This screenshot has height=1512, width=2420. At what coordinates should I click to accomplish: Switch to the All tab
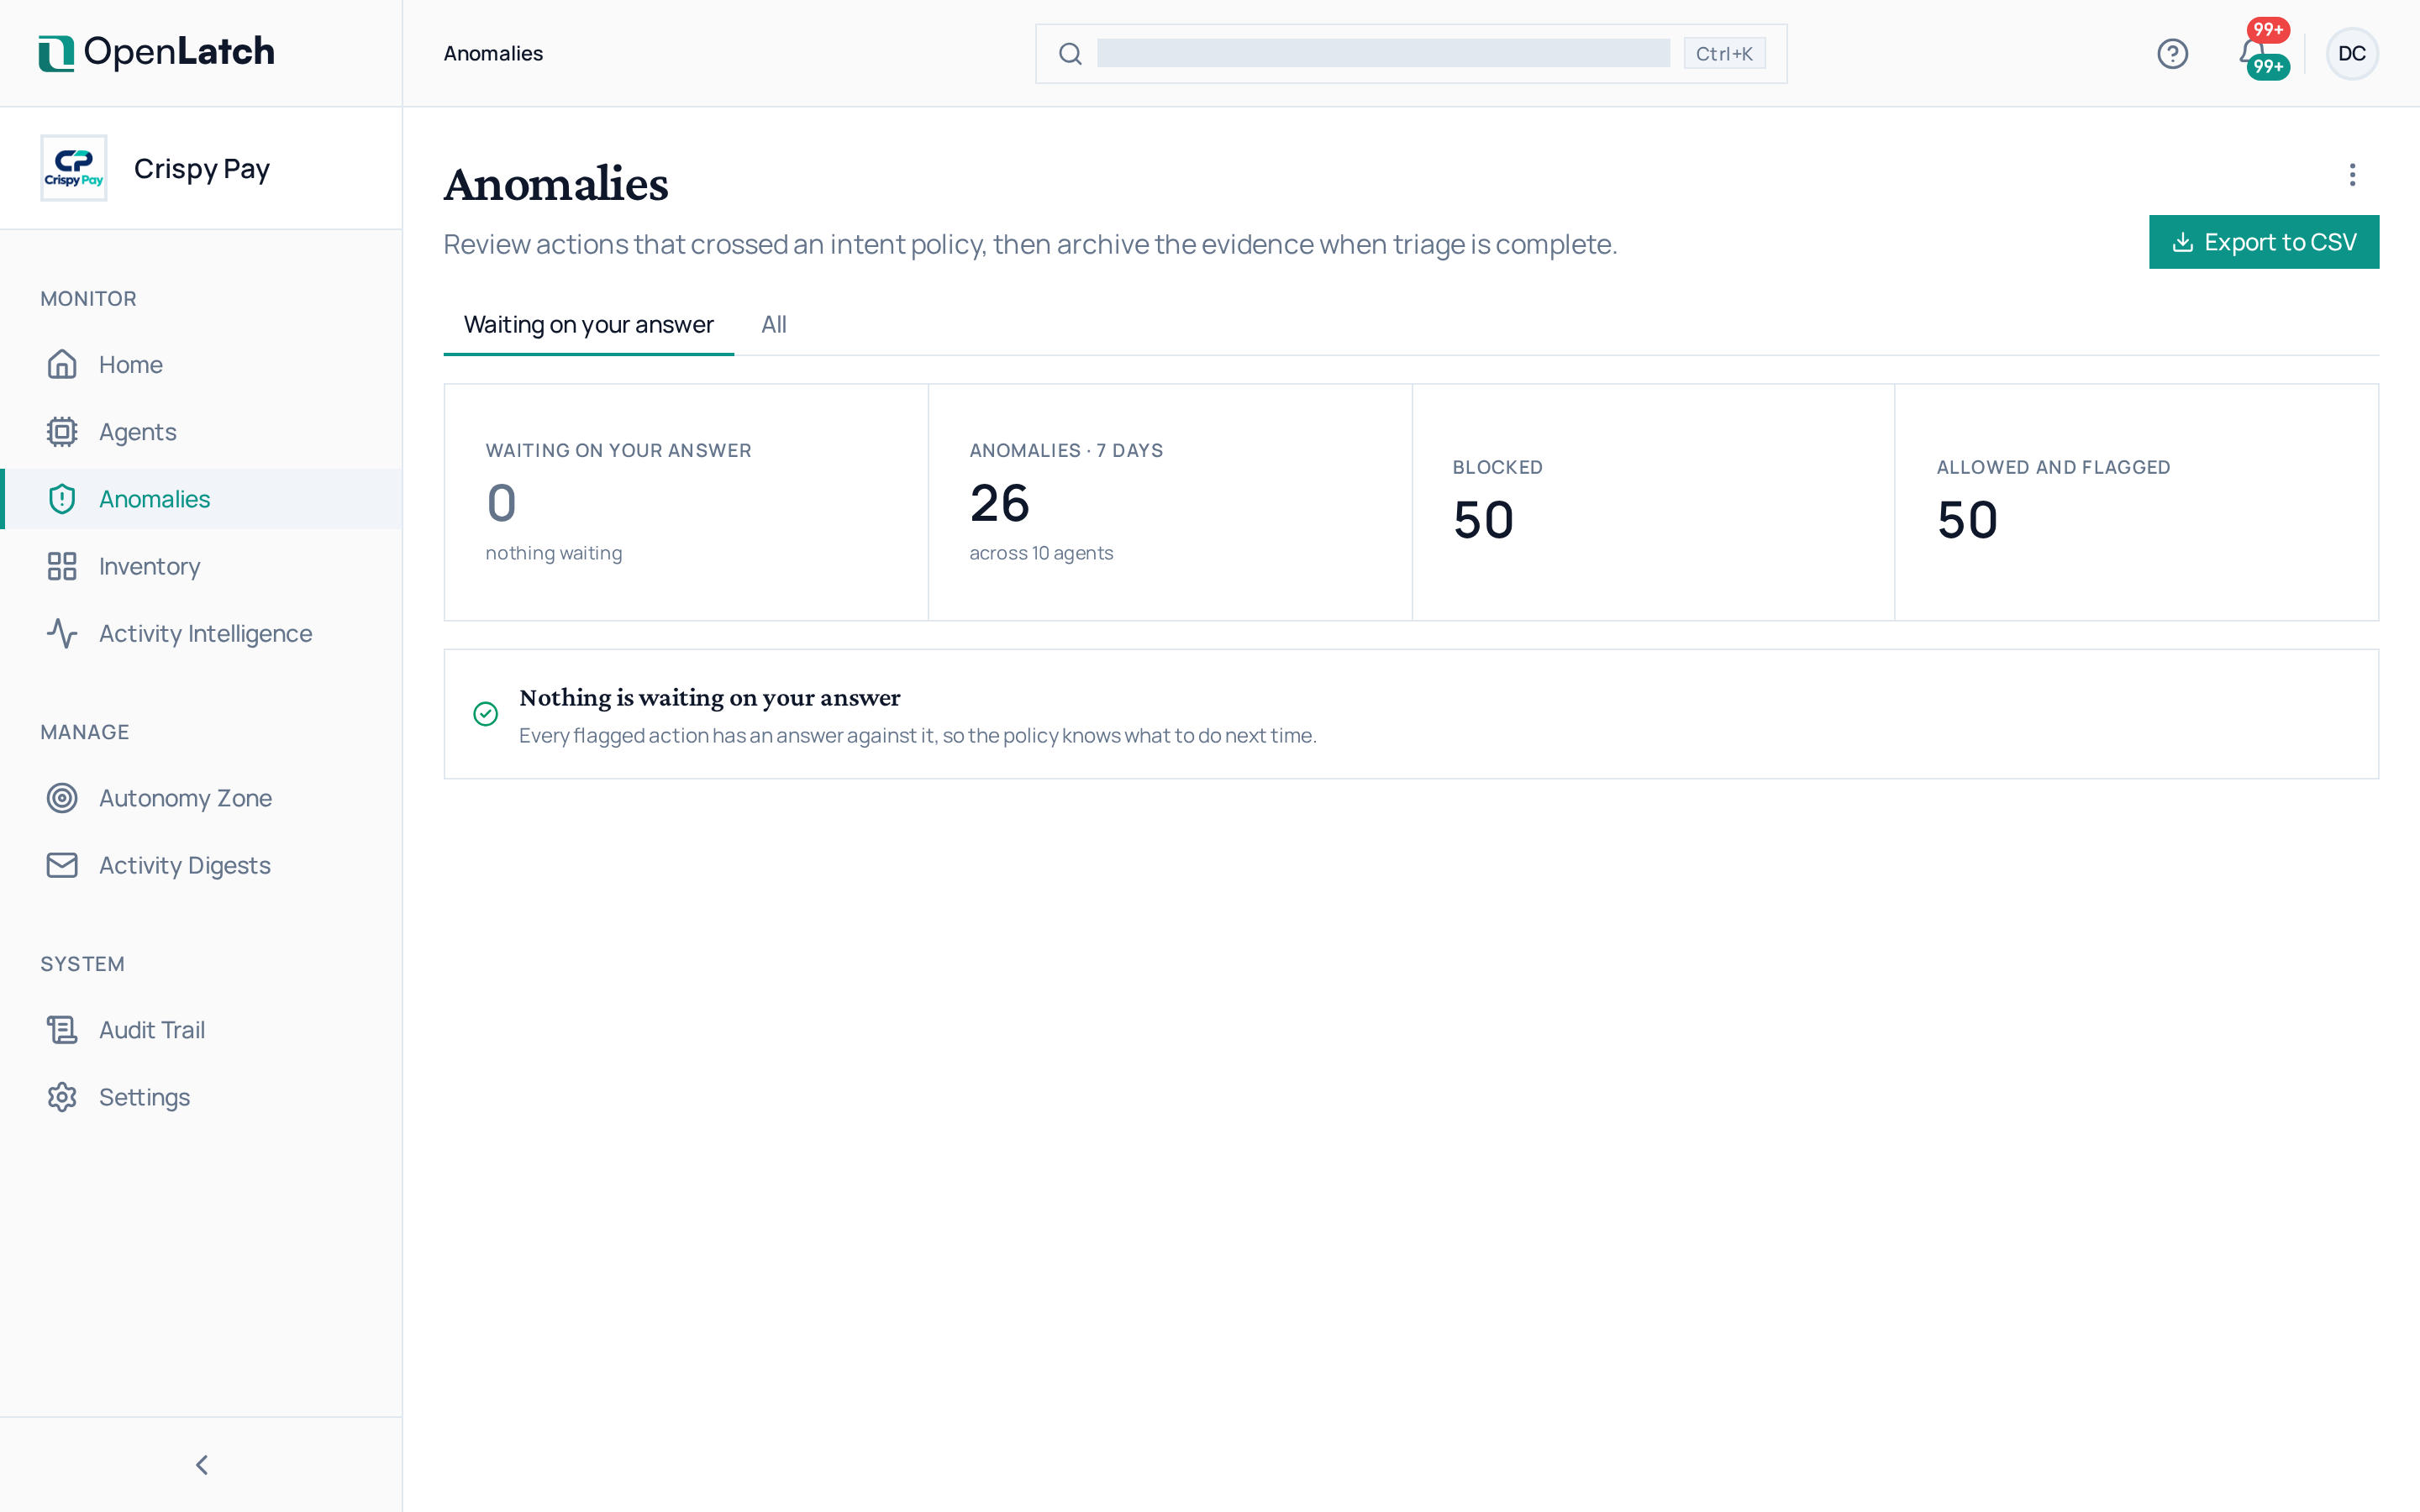pos(773,325)
